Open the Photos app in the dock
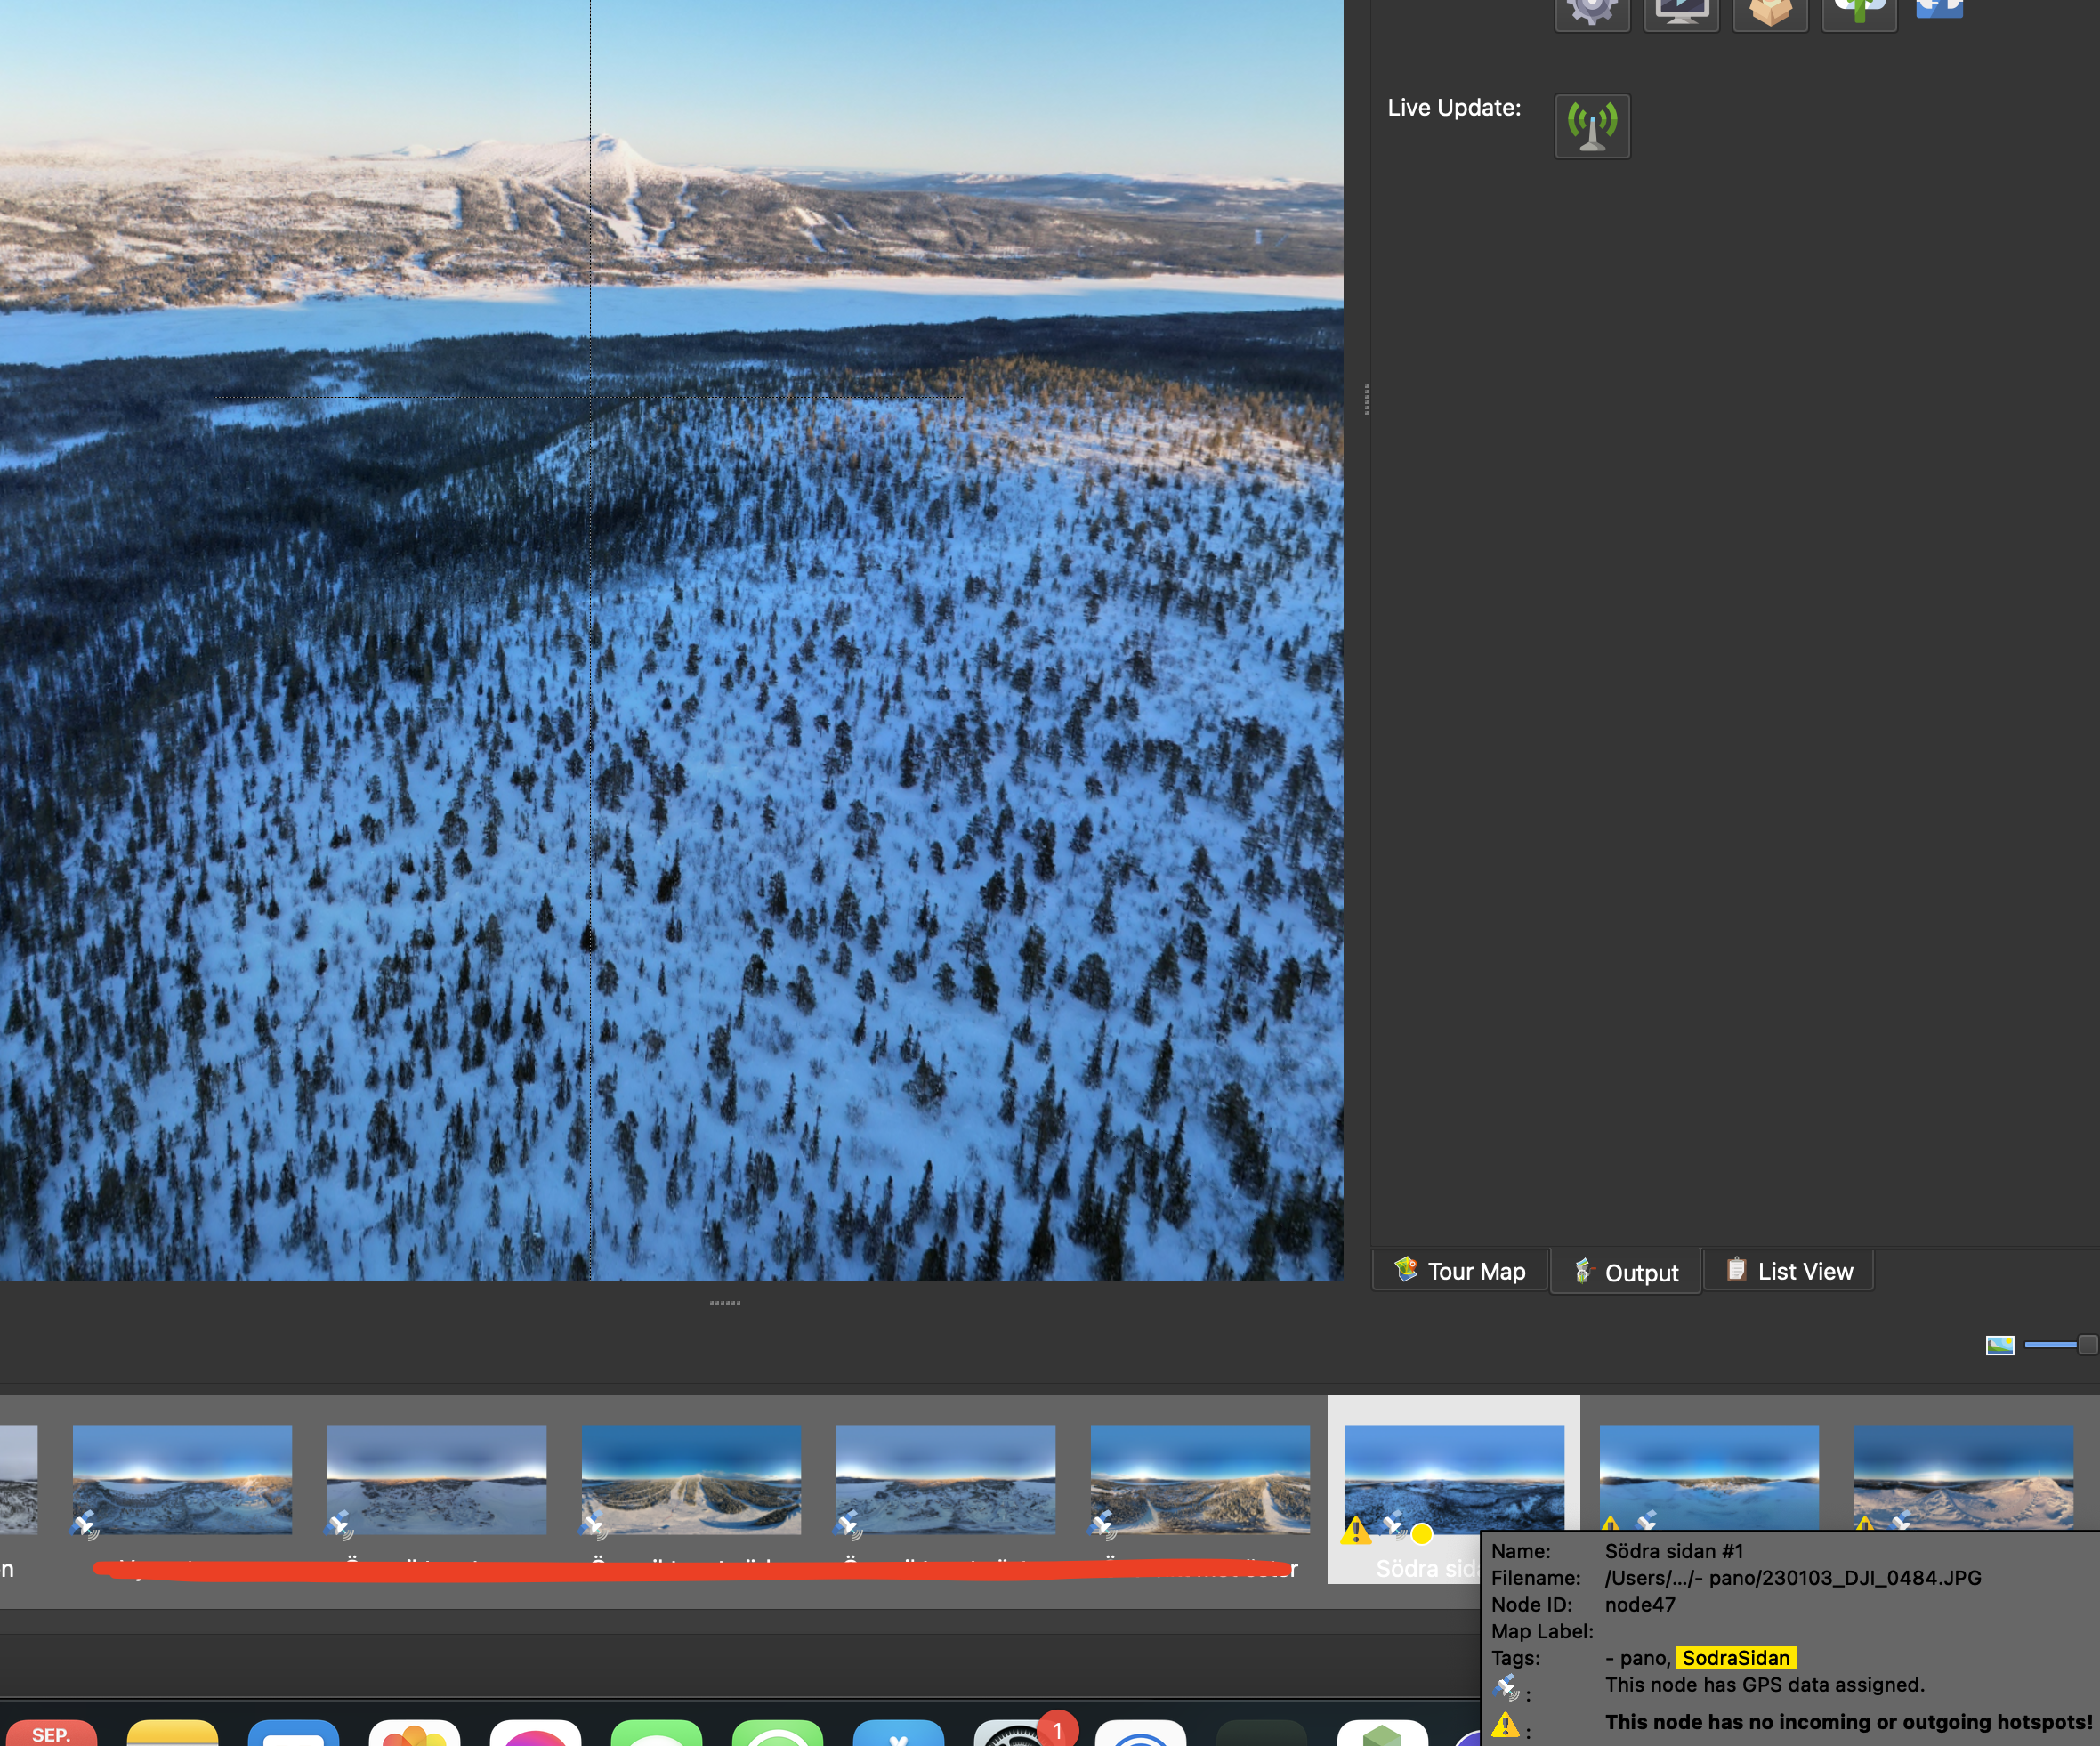The width and height of the screenshot is (2100, 1746). pyautogui.click(x=414, y=1733)
